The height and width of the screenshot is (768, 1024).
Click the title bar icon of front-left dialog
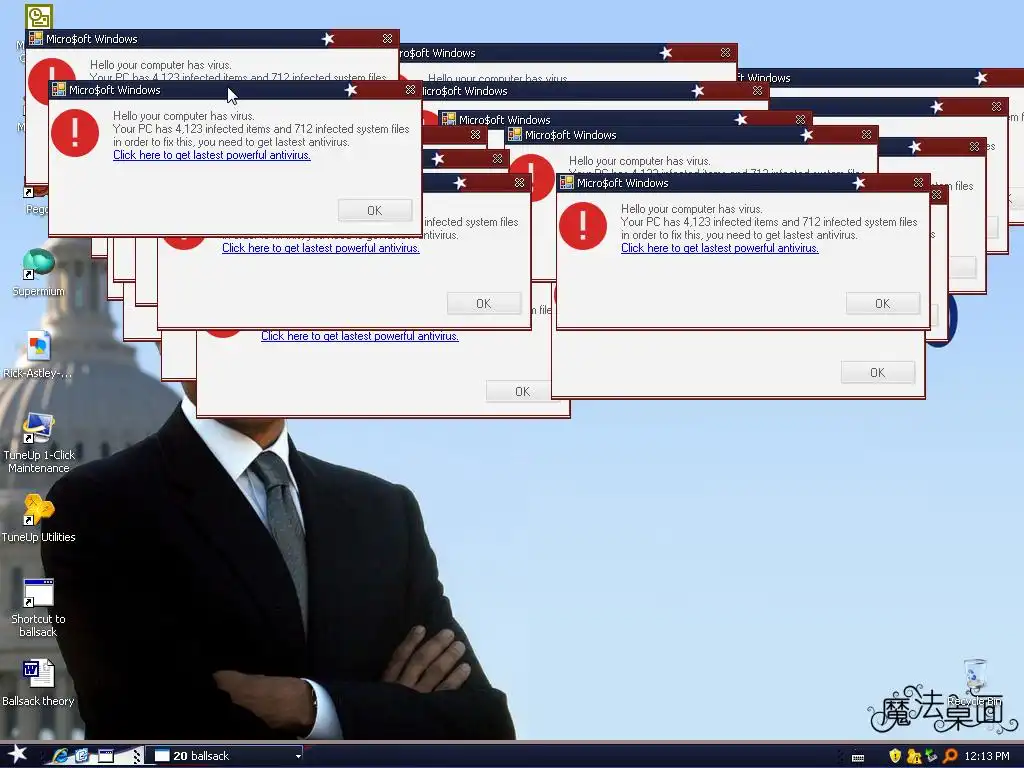point(59,89)
